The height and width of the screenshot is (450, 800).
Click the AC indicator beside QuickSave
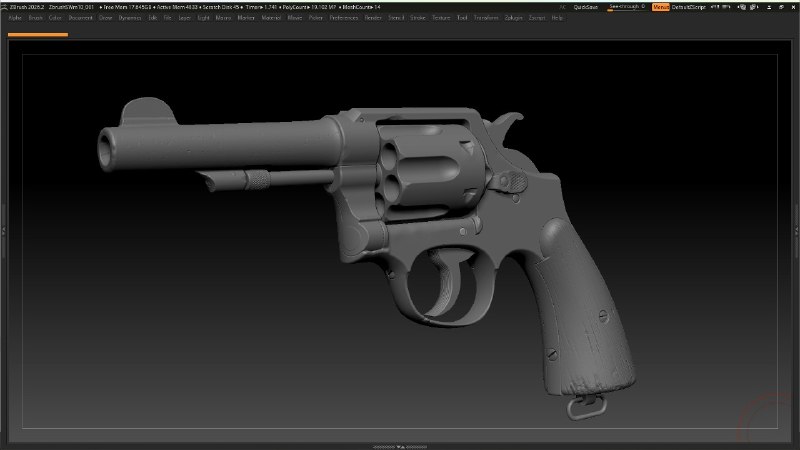[562, 7]
